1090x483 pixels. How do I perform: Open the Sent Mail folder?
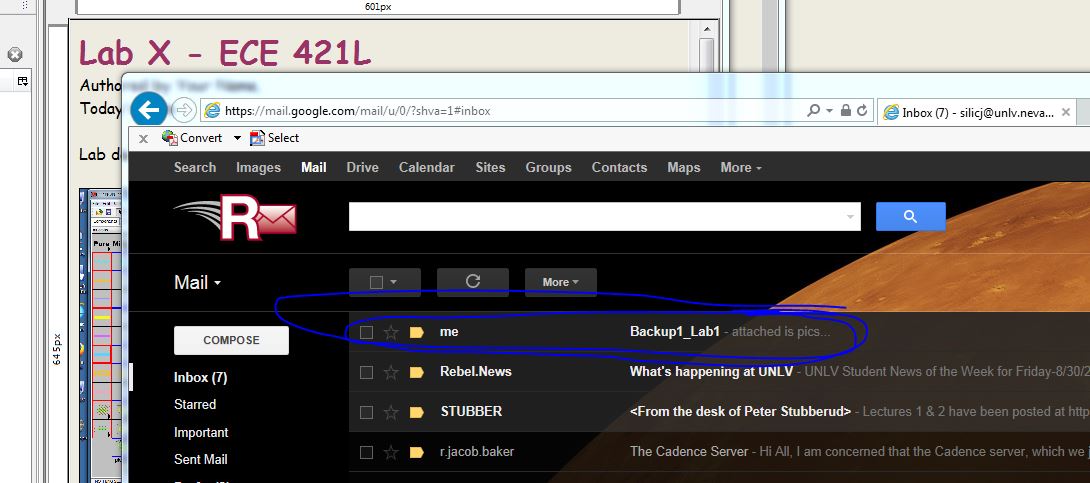[x=201, y=459]
